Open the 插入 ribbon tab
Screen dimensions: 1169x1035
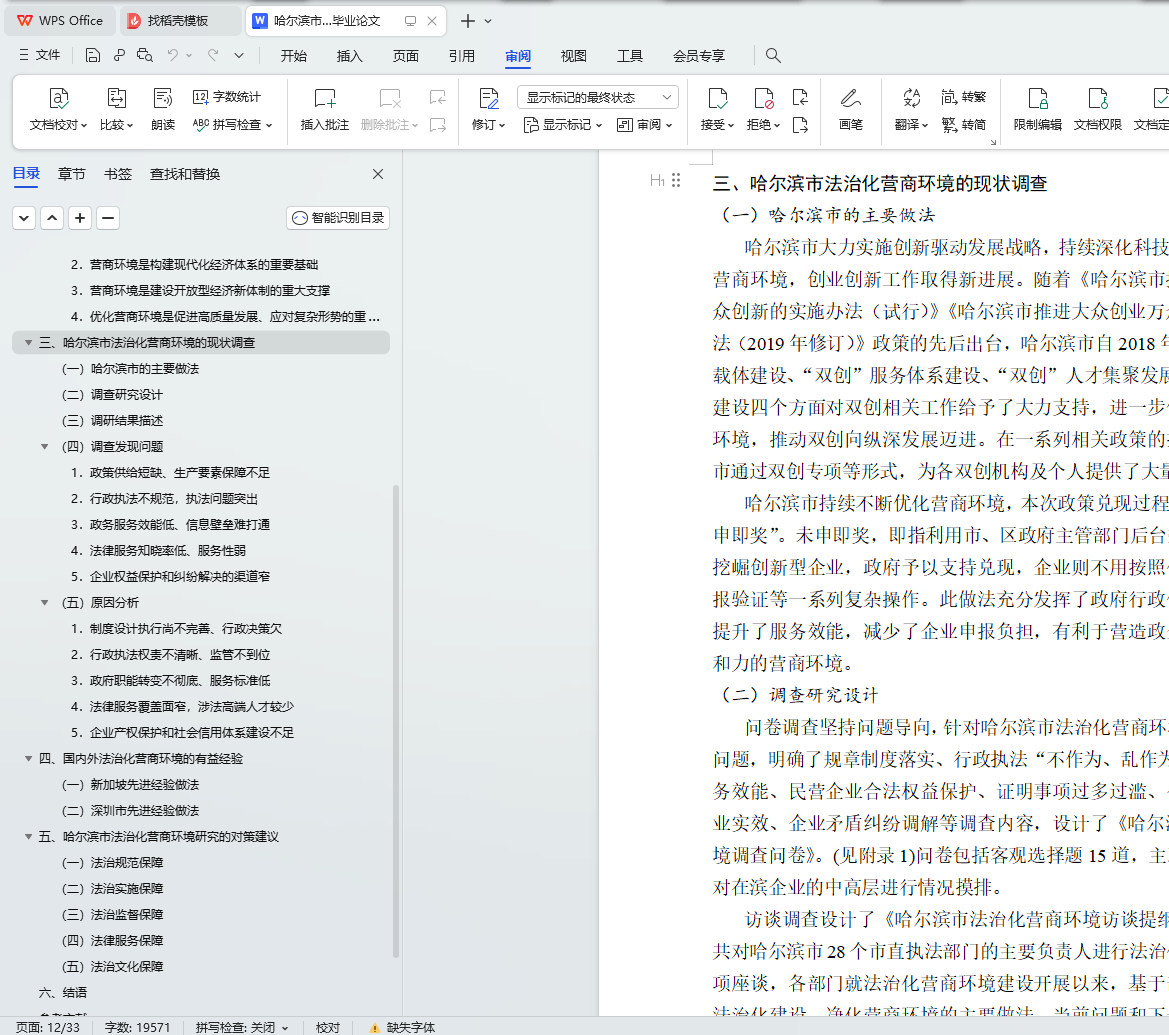pyautogui.click(x=349, y=56)
